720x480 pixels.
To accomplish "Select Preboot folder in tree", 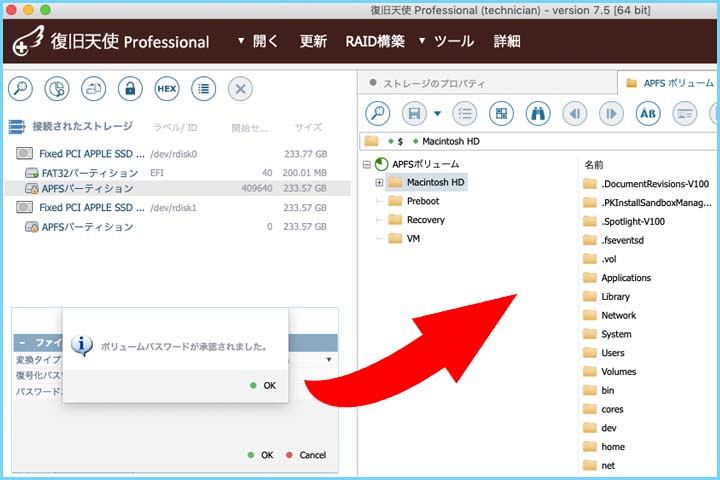I will click(414, 201).
